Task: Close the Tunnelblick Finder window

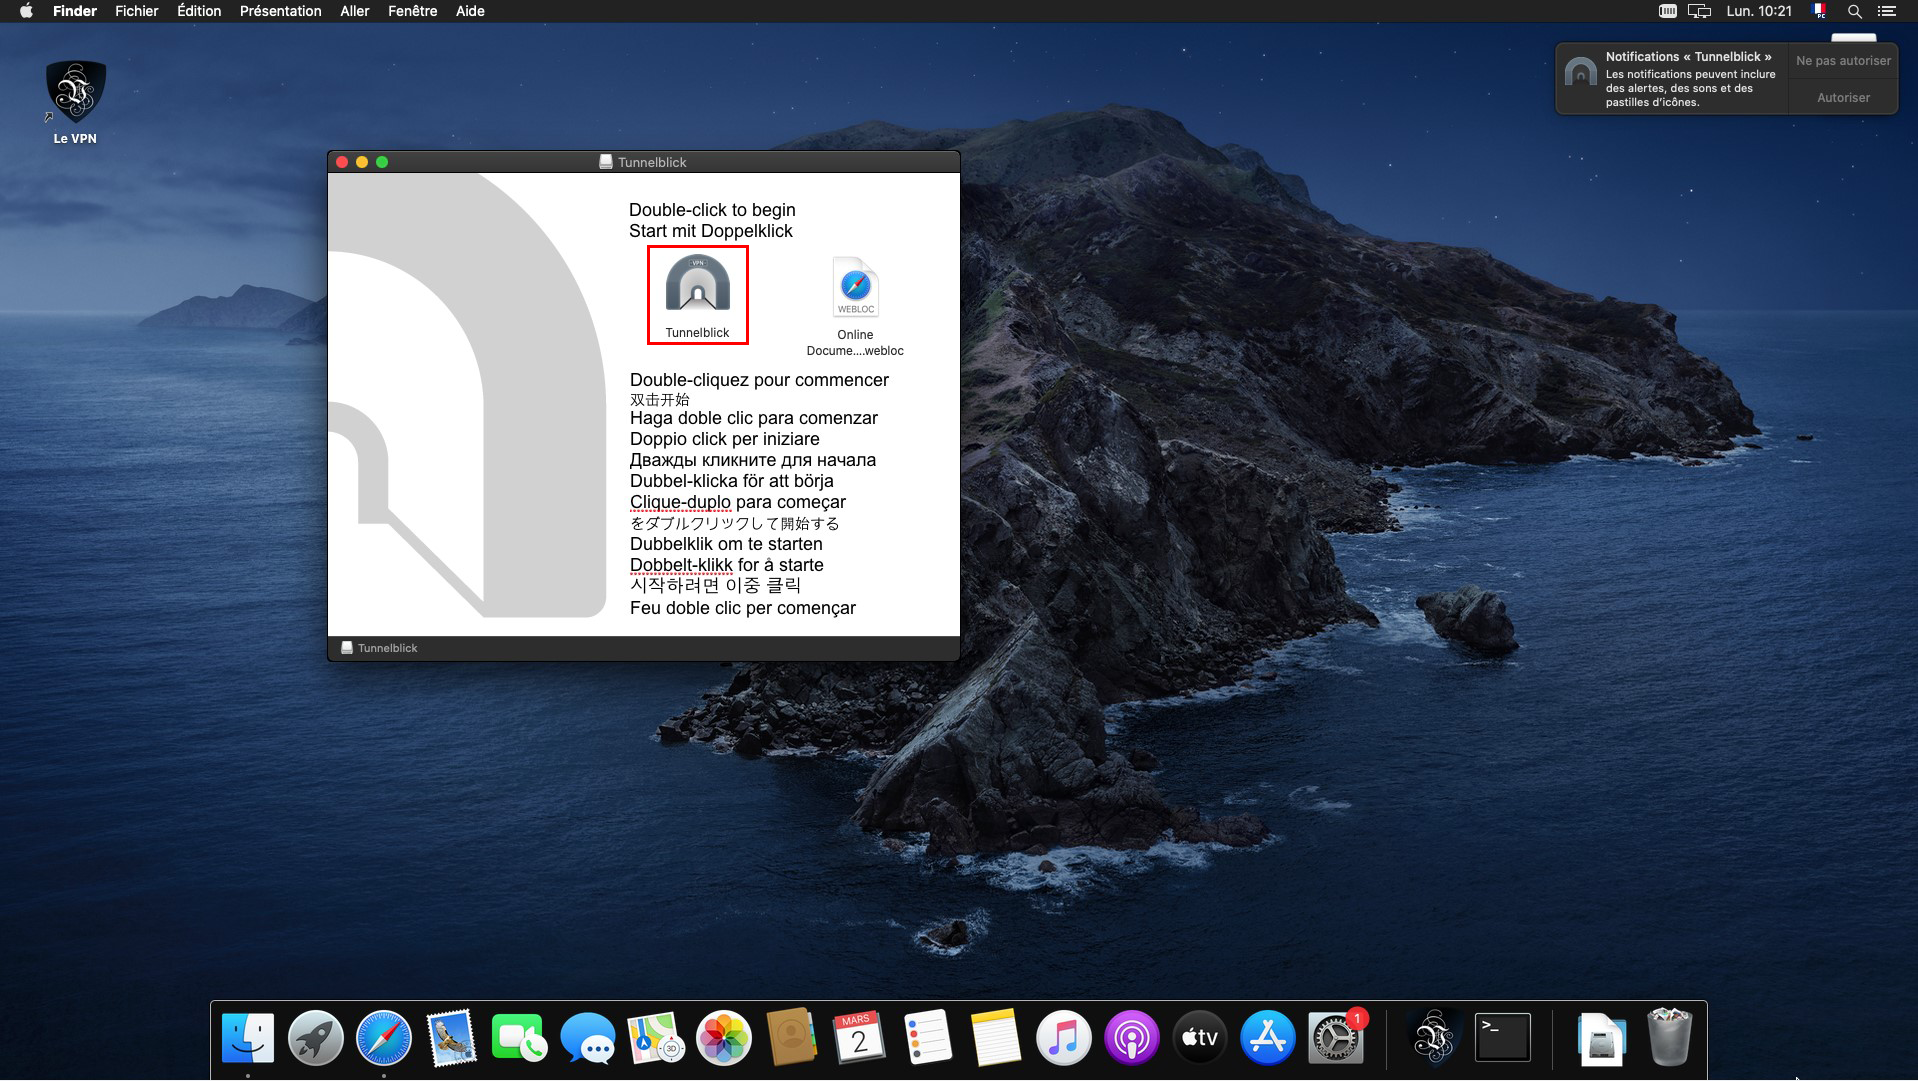Action: tap(342, 162)
